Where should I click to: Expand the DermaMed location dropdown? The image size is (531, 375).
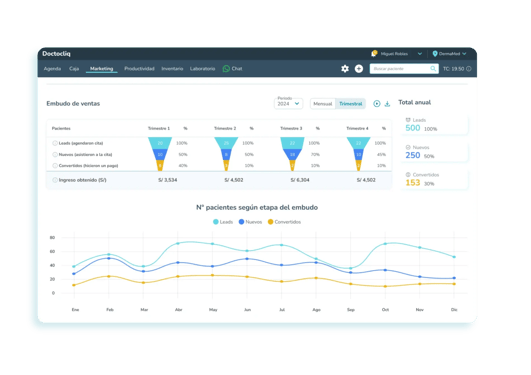(464, 54)
